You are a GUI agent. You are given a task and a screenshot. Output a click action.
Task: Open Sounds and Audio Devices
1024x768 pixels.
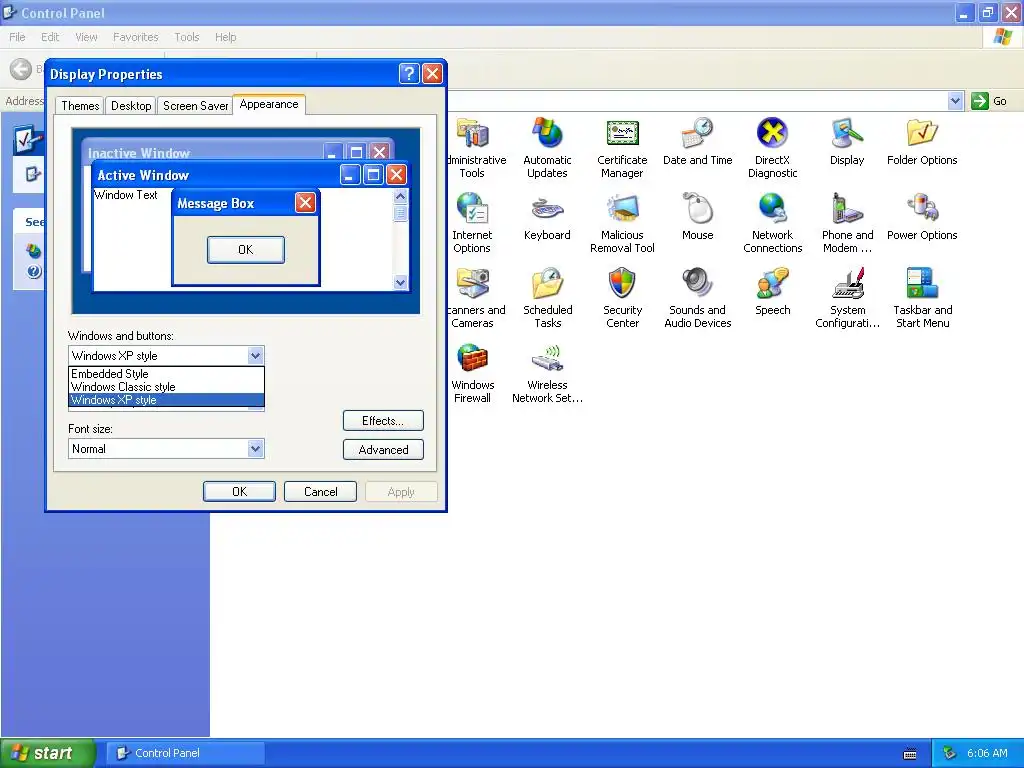click(697, 298)
